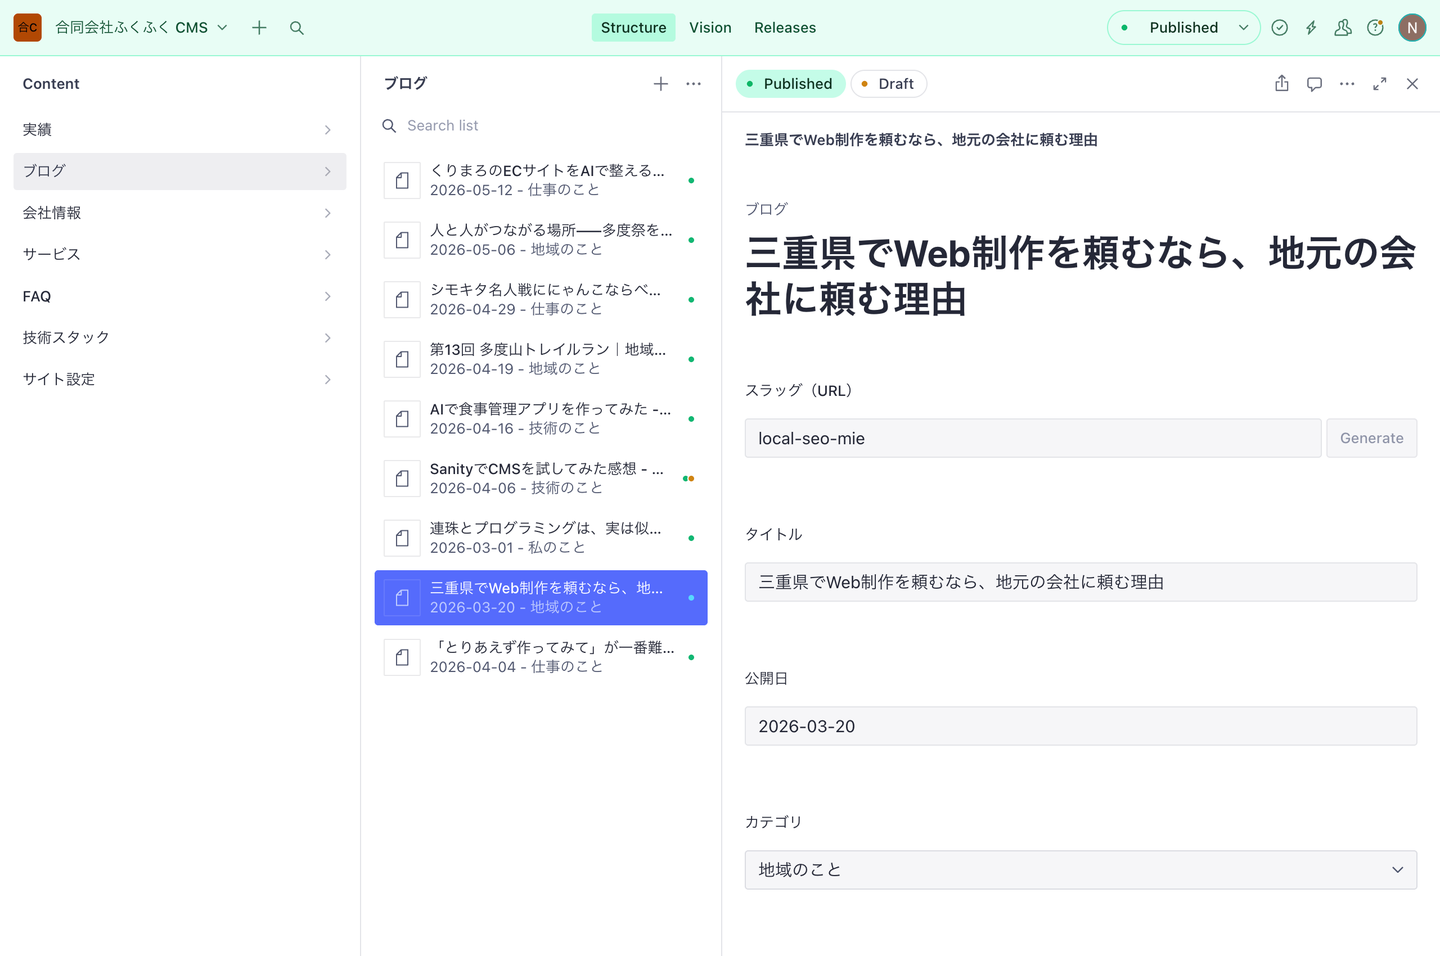Click document icon of 人と人がつながる場所 row
Image resolution: width=1440 pixels, height=956 pixels.
[x=402, y=240]
